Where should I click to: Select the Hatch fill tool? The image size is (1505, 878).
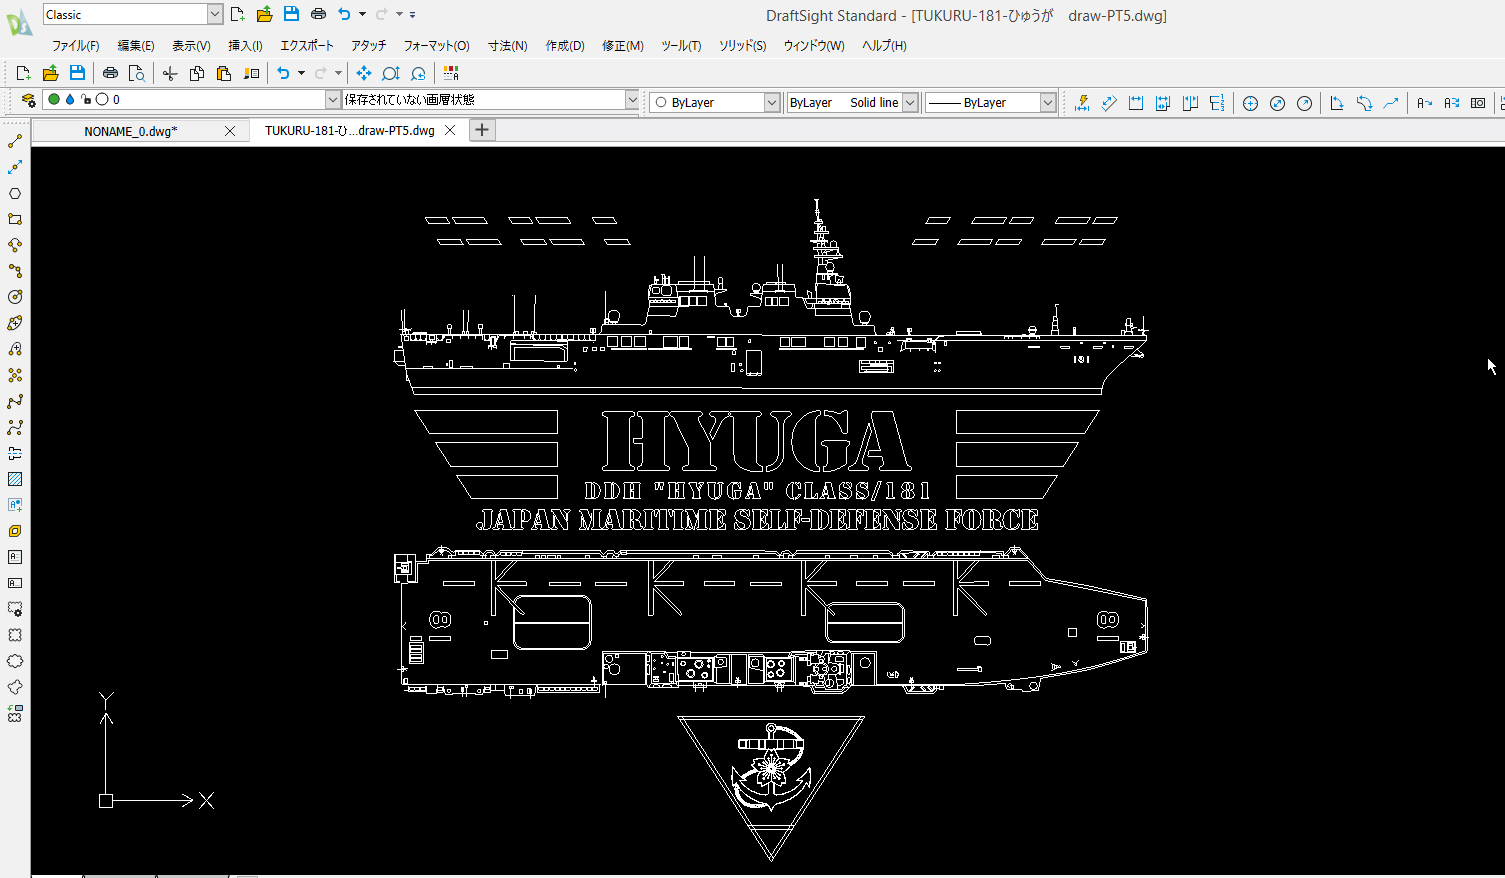pos(15,479)
